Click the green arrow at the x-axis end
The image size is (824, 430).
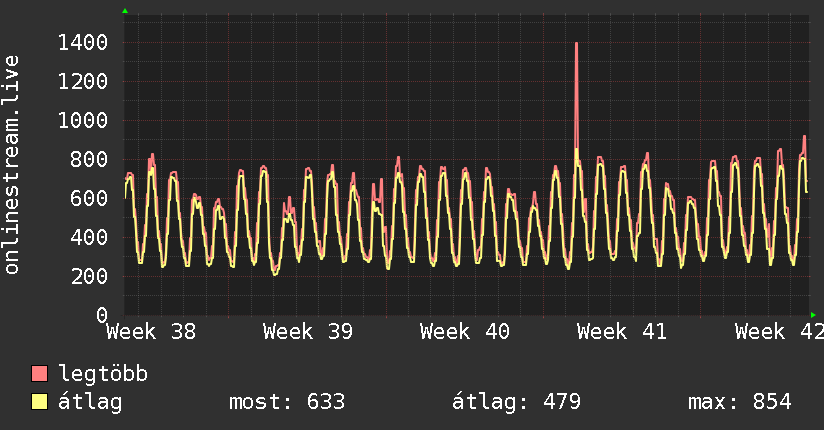813,315
